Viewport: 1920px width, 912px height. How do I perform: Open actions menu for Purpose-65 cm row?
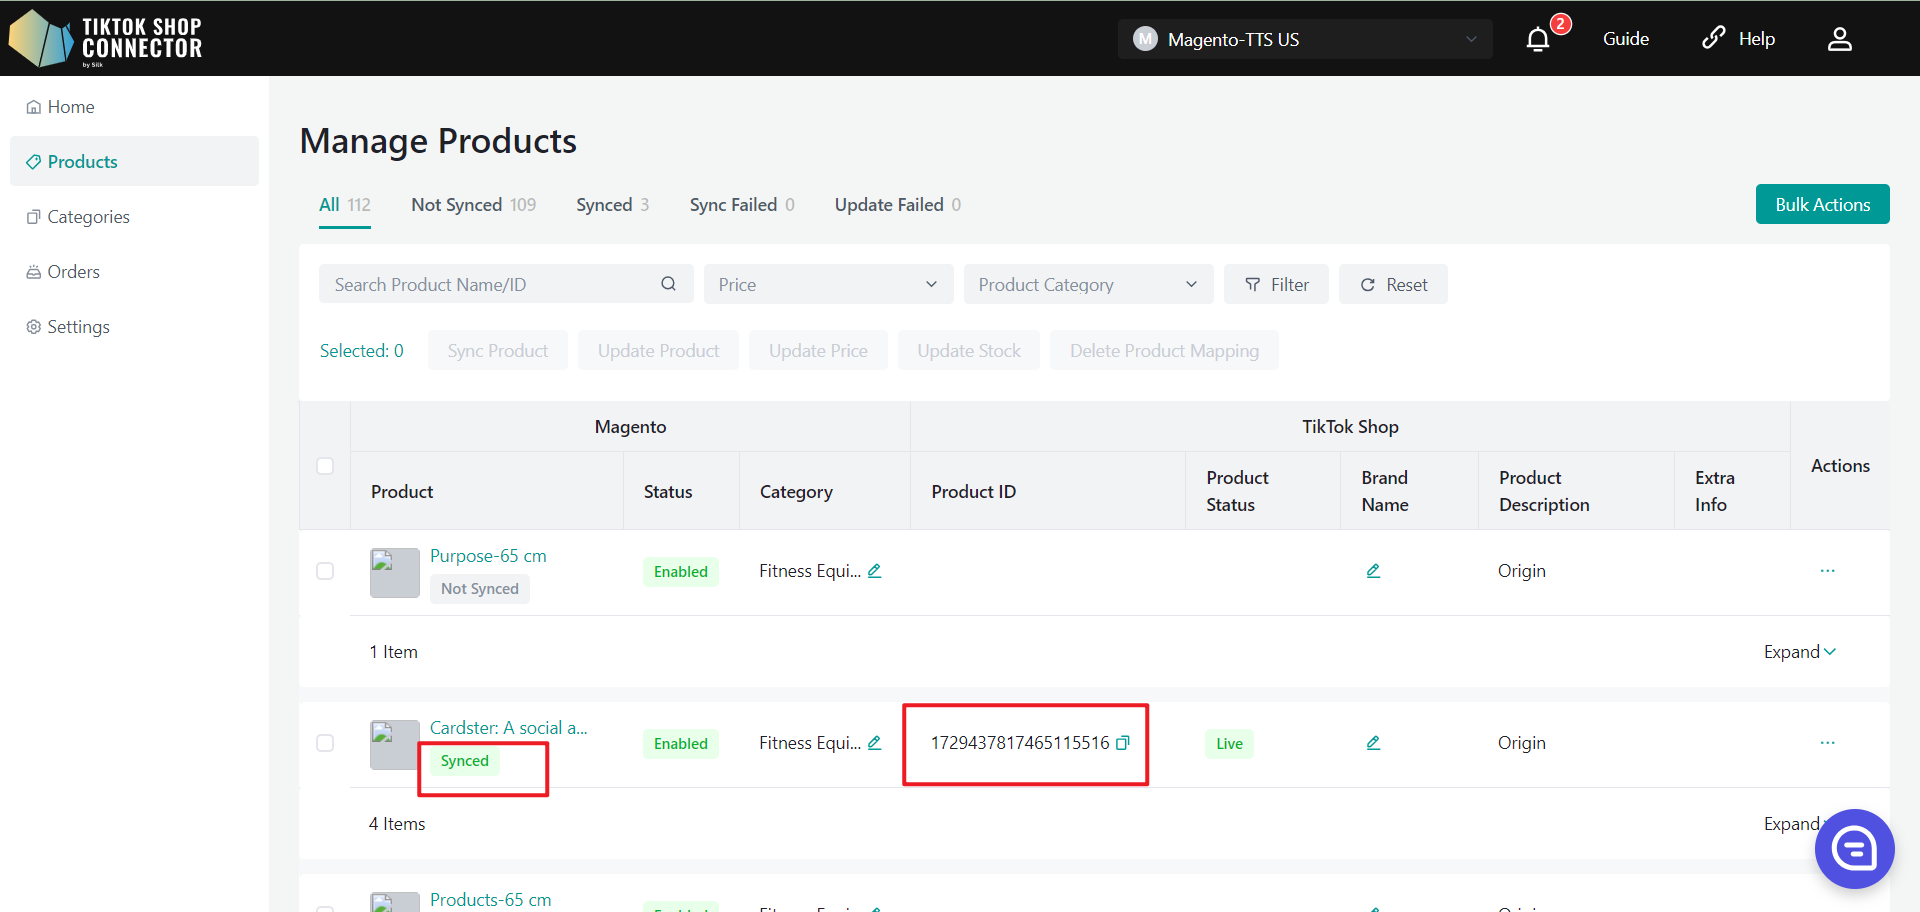(1827, 571)
